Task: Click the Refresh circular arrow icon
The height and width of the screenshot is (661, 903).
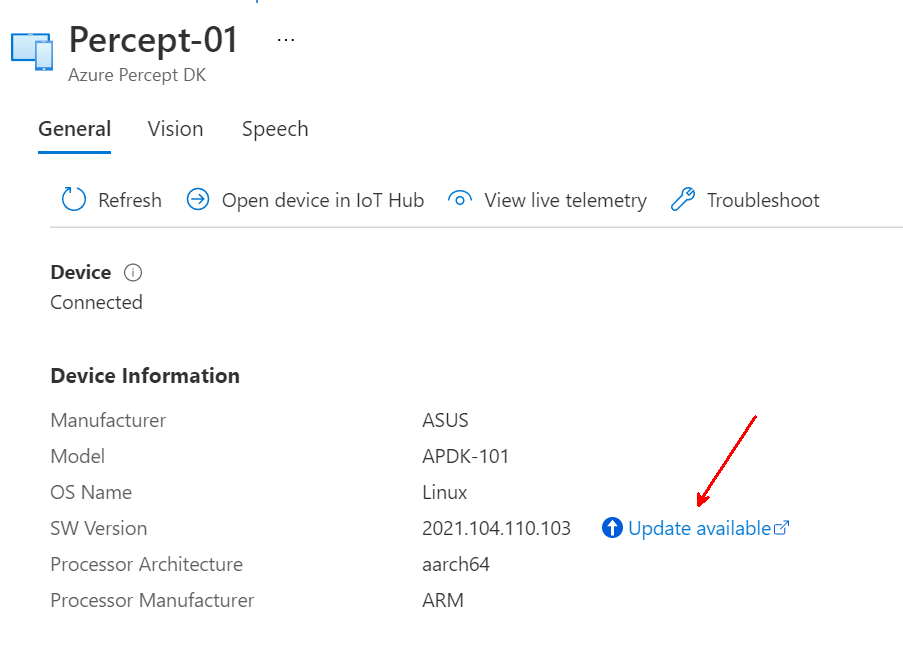Action: pyautogui.click(x=74, y=199)
